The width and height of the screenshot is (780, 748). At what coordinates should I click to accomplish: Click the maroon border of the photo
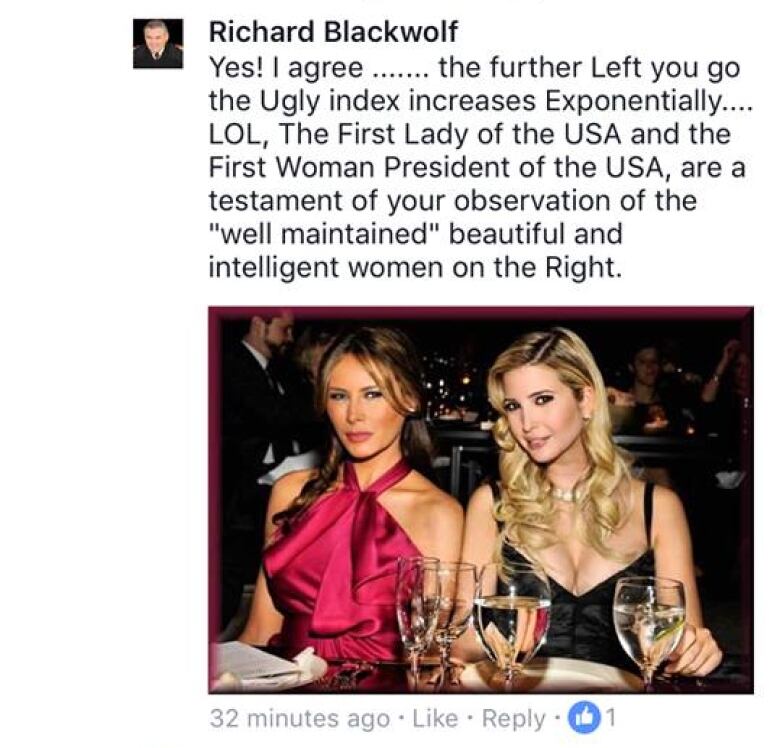point(481,313)
